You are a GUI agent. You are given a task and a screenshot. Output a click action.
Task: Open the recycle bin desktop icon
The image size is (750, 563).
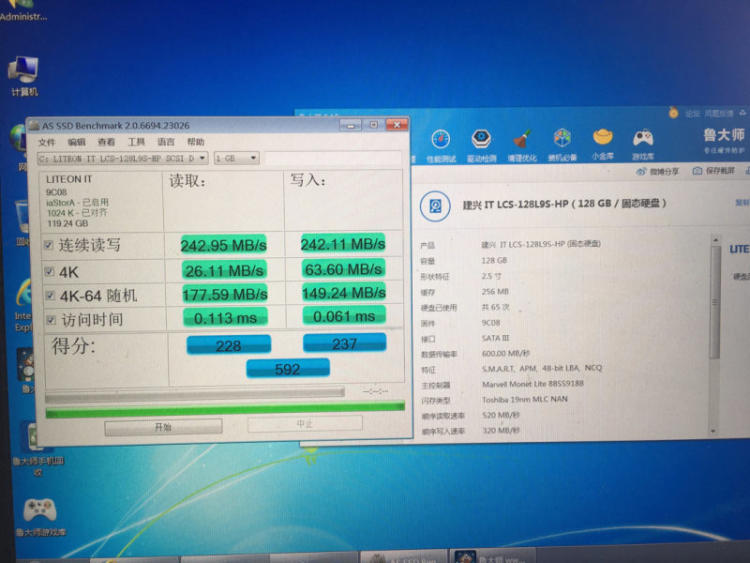(22, 225)
